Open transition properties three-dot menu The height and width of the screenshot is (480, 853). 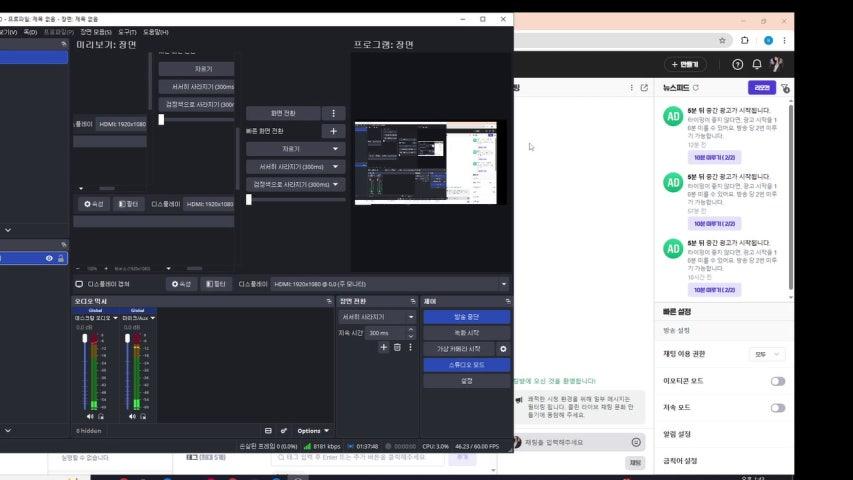(x=410, y=347)
